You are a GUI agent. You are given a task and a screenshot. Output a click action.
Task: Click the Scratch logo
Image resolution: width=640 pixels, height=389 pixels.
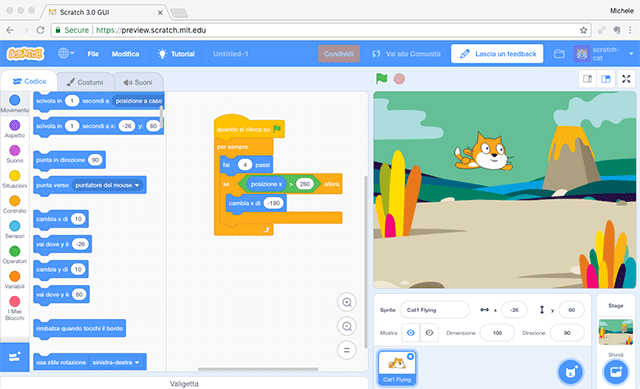(x=25, y=53)
